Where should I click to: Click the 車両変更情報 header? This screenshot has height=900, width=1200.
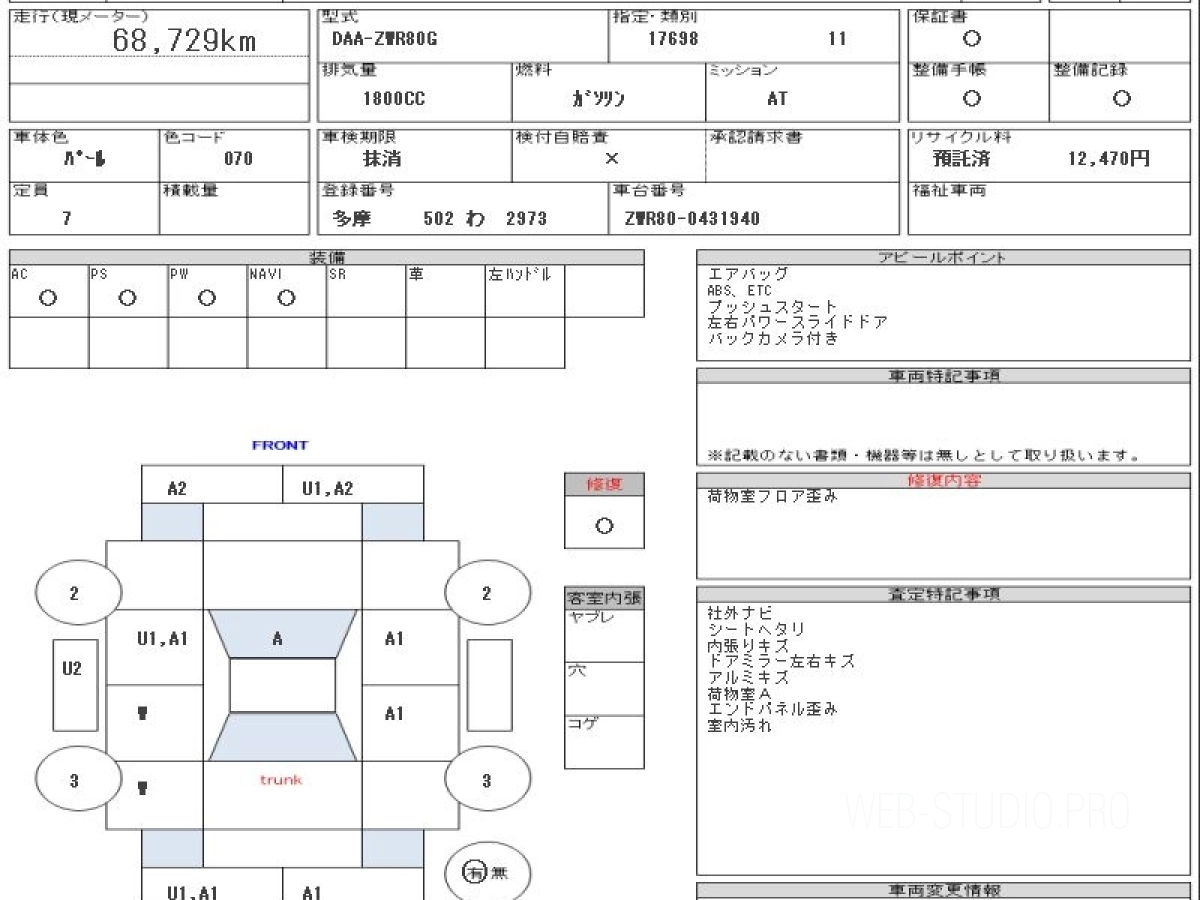(x=943, y=890)
